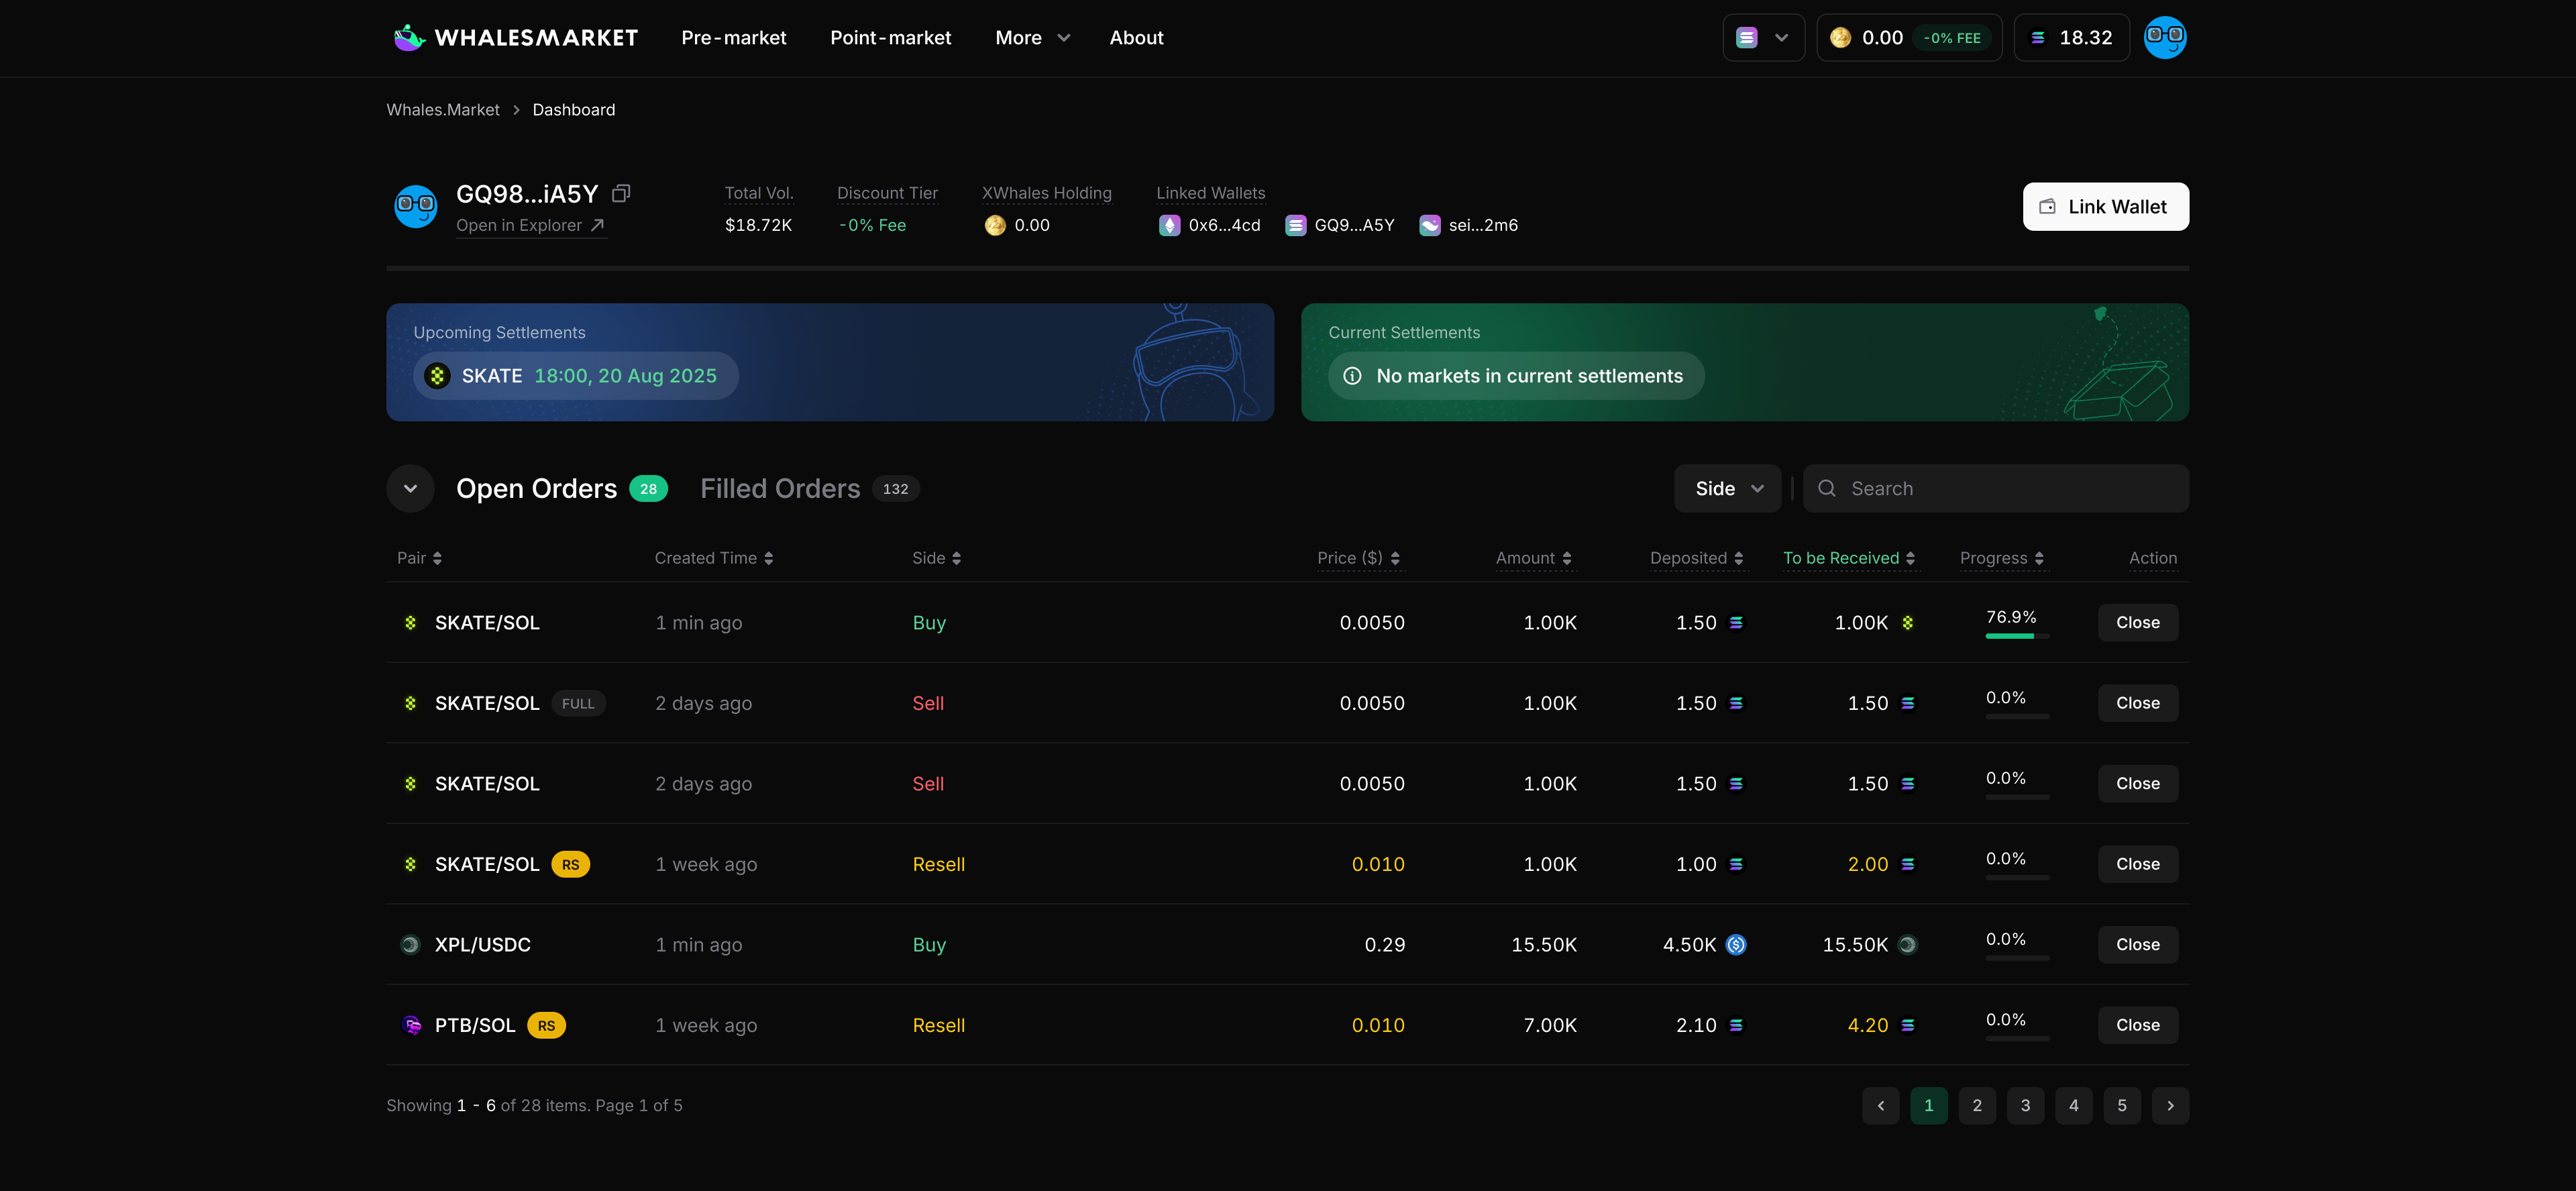Go to next page of orders
2576x1191 pixels.
tap(2169, 1105)
